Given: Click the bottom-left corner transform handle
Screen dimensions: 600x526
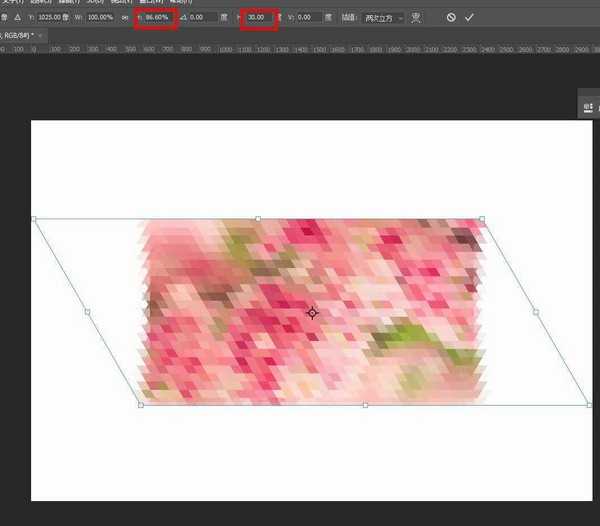Looking at the screenshot, I should pyautogui.click(x=140, y=405).
